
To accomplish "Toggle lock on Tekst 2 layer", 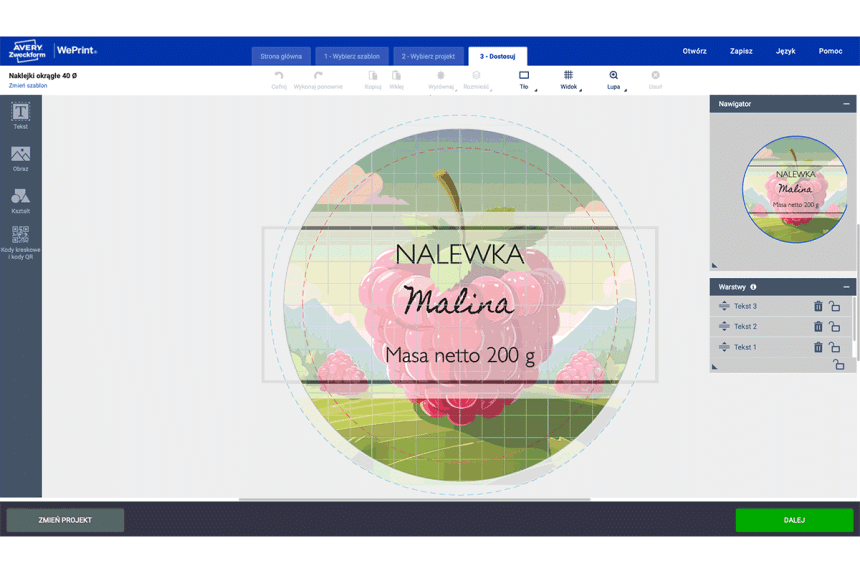I will [x=835, y=326].
